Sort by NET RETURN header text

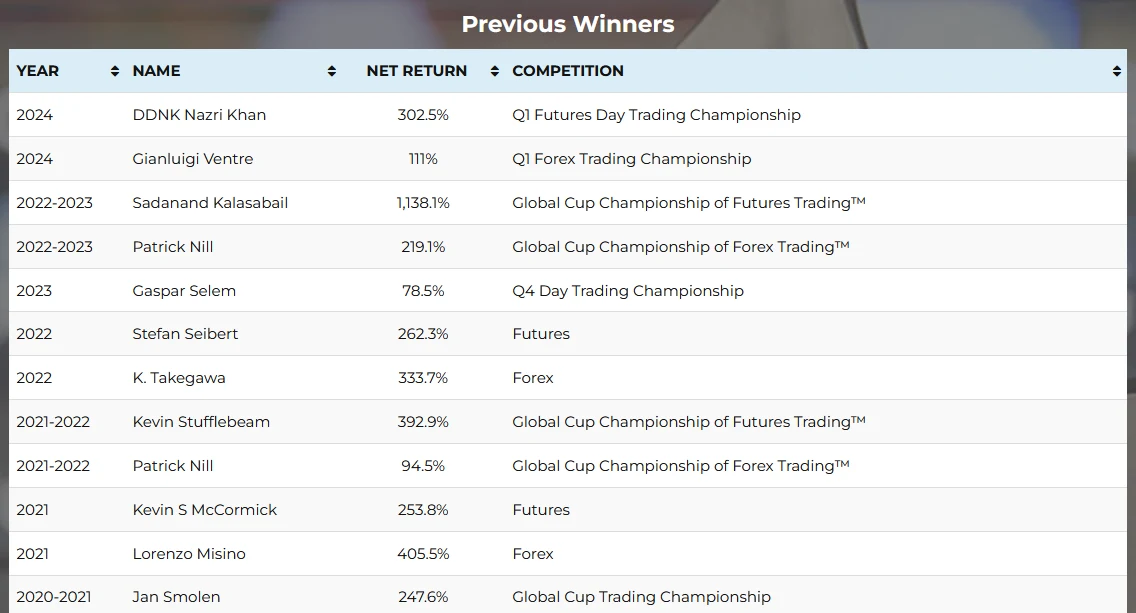tap(417, 71)
